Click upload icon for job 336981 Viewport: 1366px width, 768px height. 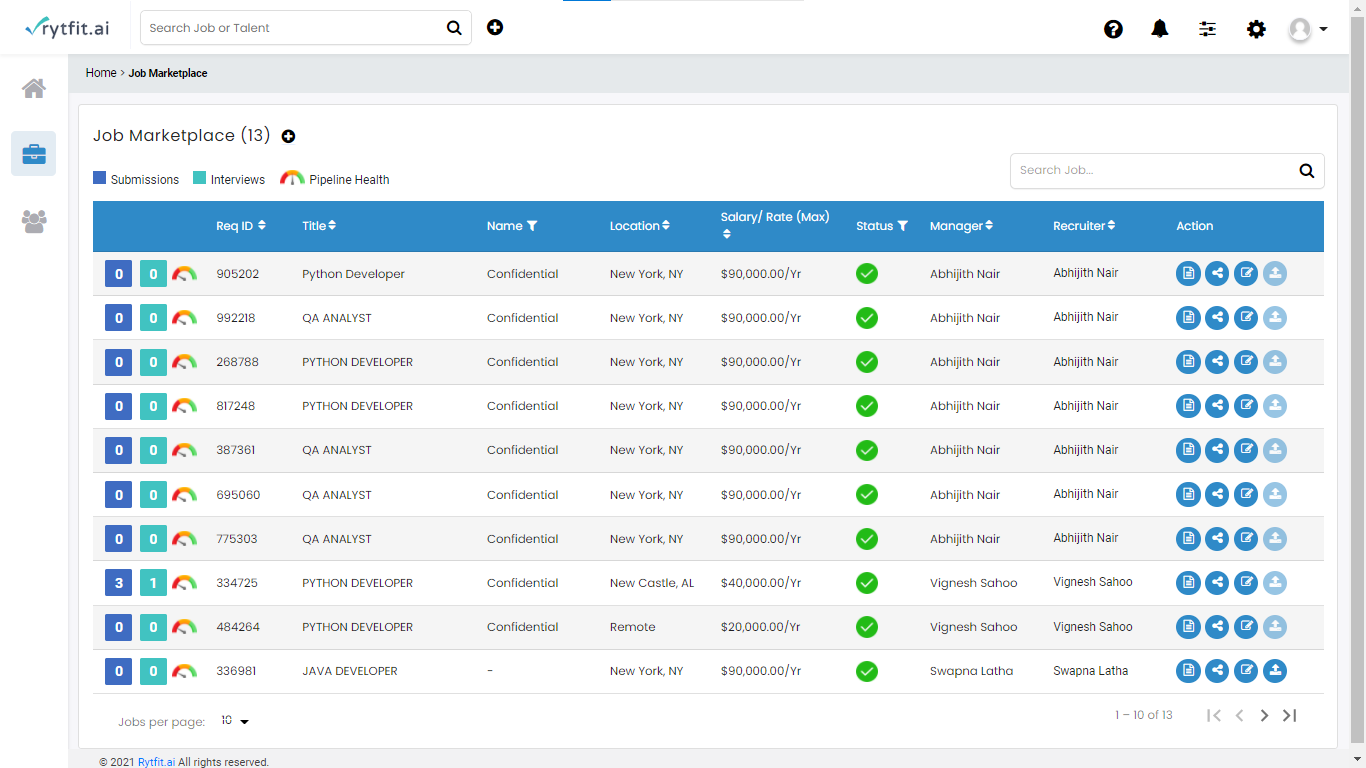(1275, 671)
